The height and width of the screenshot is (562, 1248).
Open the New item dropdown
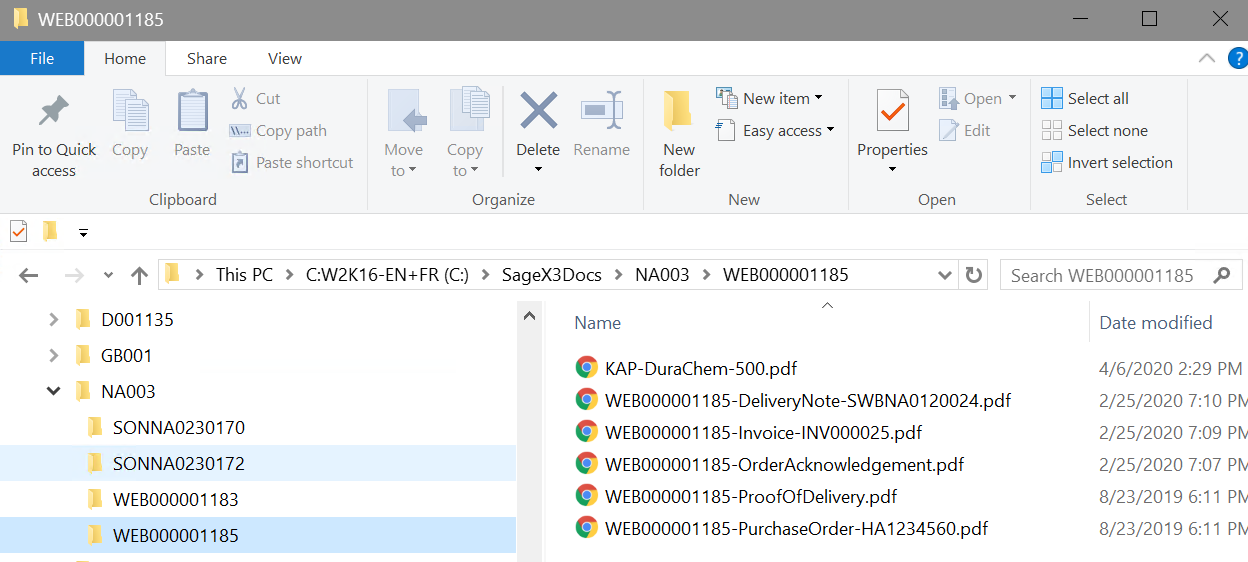pos(770,98)
